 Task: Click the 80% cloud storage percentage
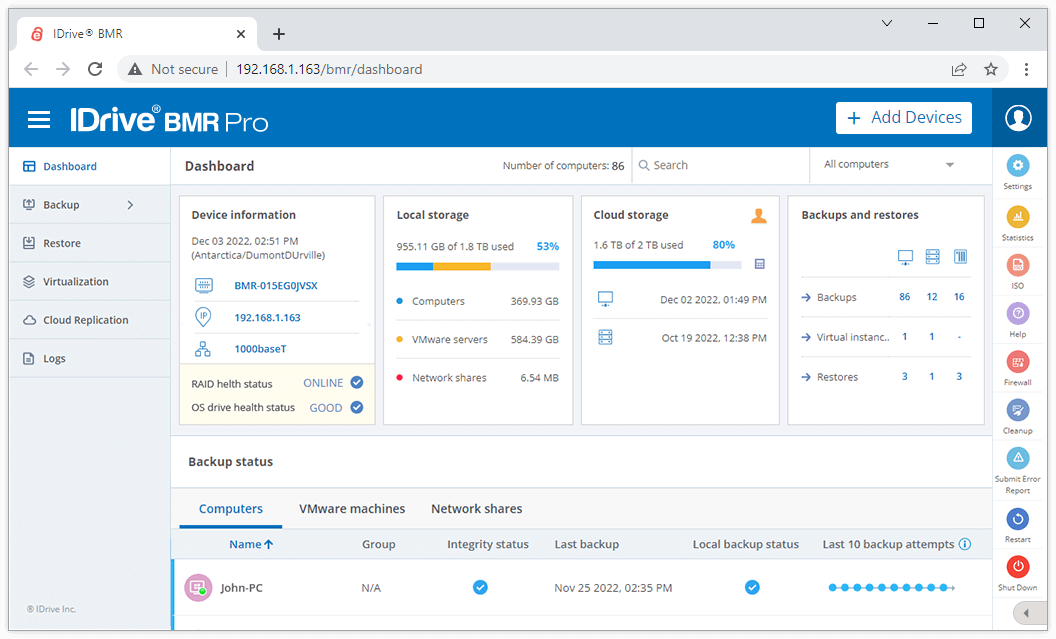(724, 245)
